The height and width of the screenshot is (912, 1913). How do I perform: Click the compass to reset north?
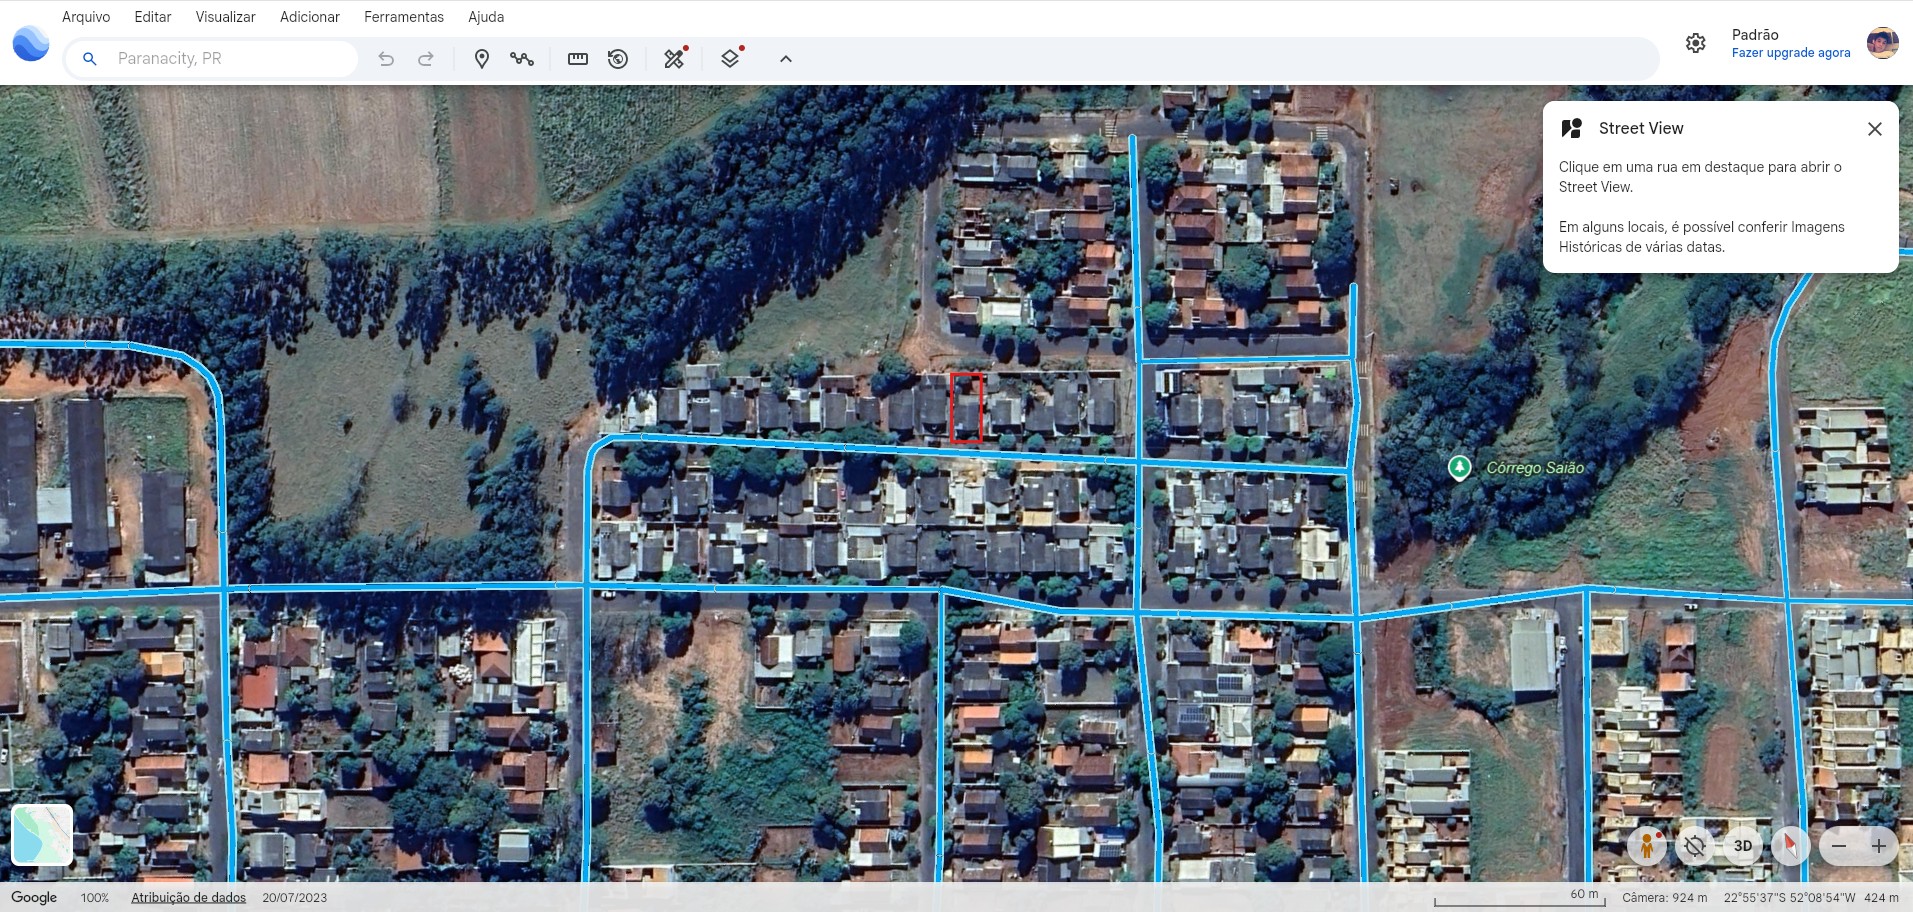pyautogui.click(x=1790, y=846)
